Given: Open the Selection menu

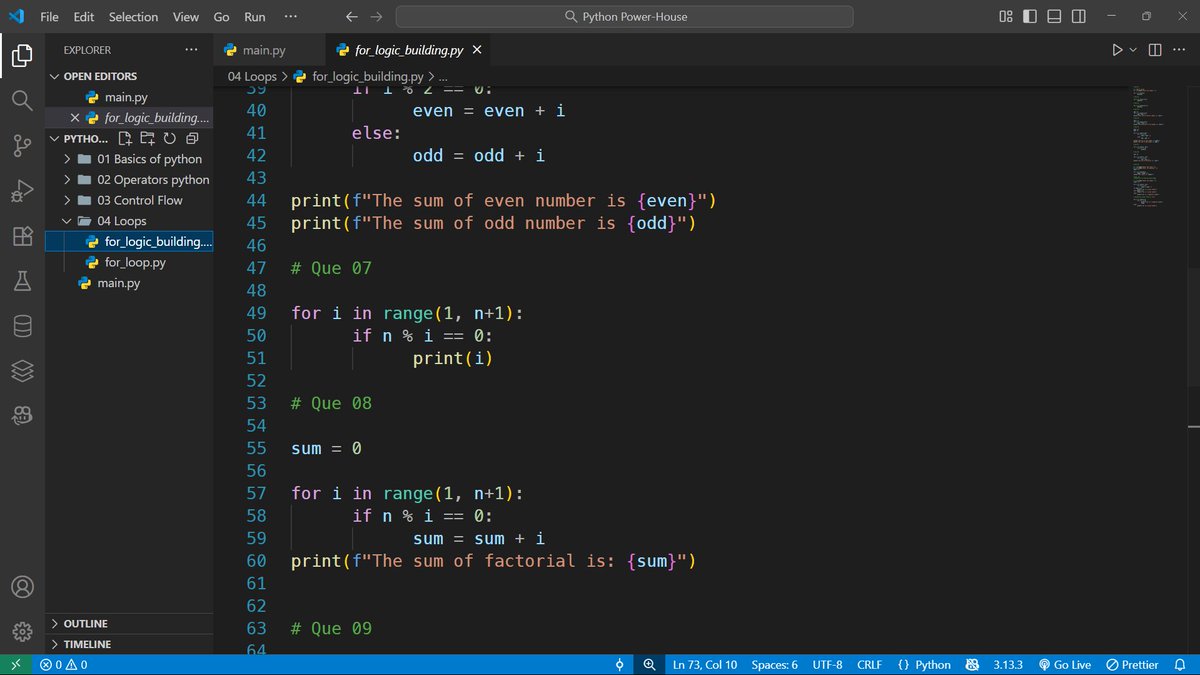Looking at the screenshot, I should click(x=134, y=17).
